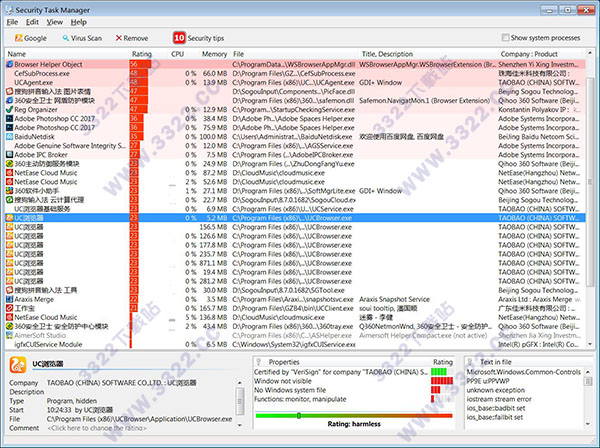Click the Google toolbar icon
The height and width of the screenshot is (448, 600).
click(x=18, y=38)
